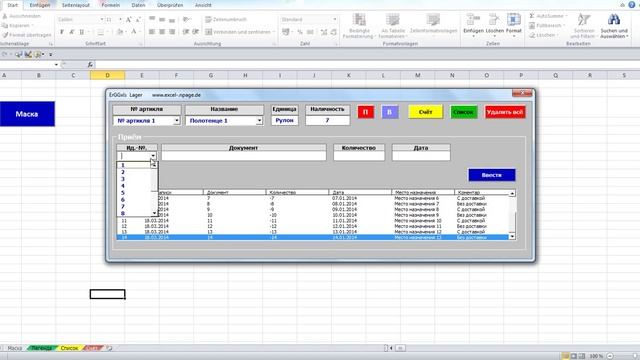Click the insert function fx icon
Screen dimensions: 640x360
click(90, 64)
